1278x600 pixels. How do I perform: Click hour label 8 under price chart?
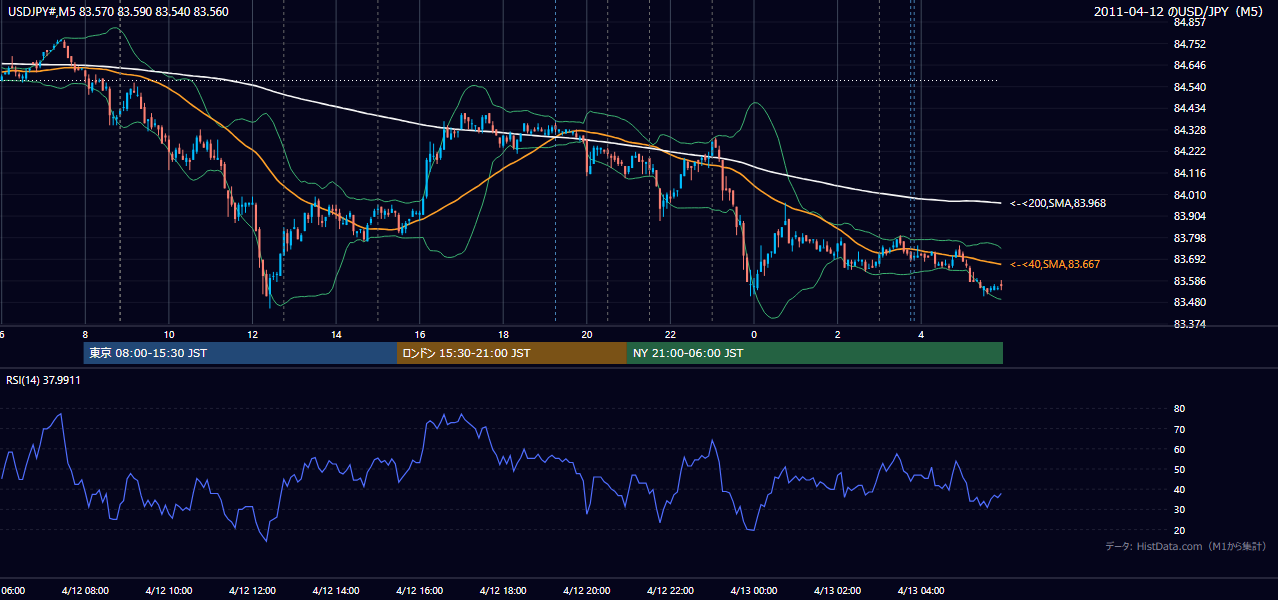[x=85, y=335]
